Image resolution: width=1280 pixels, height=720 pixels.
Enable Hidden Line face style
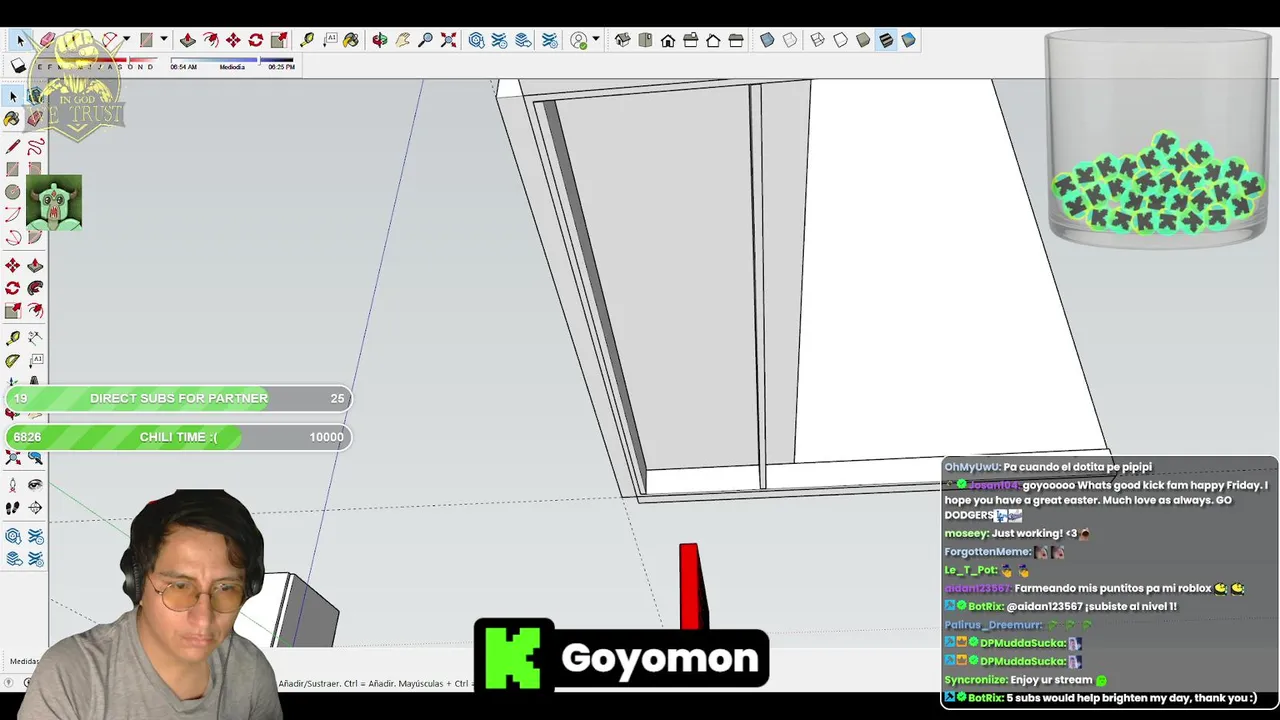[840, 40]
